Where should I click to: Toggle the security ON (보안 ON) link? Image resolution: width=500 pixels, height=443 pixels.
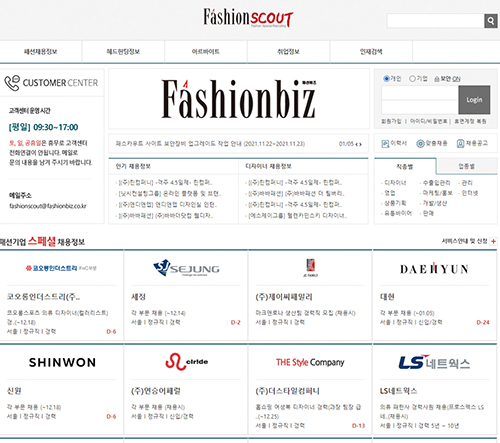[x=450, y=79]
